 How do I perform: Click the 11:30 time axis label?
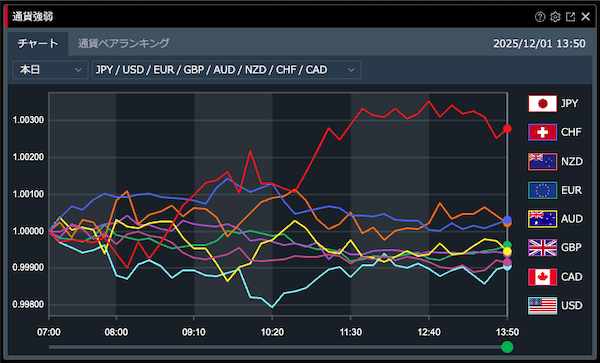click(351, 332)
